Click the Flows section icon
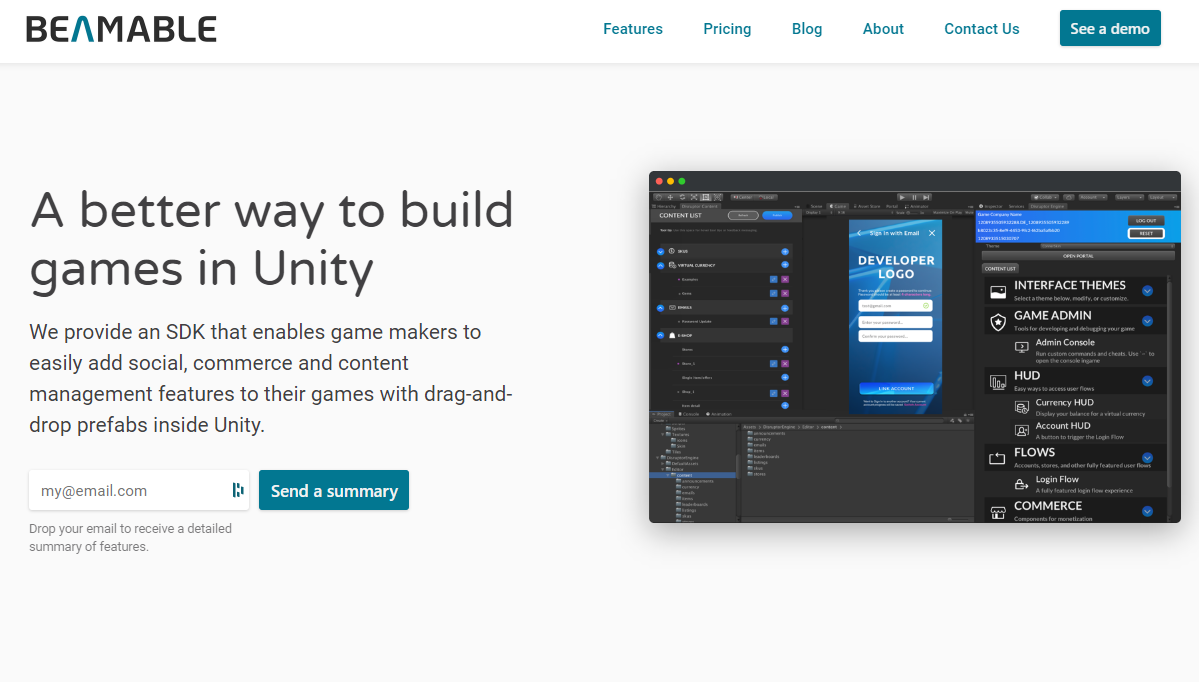This screenshot has height=682, width=1199. (997, 459)
